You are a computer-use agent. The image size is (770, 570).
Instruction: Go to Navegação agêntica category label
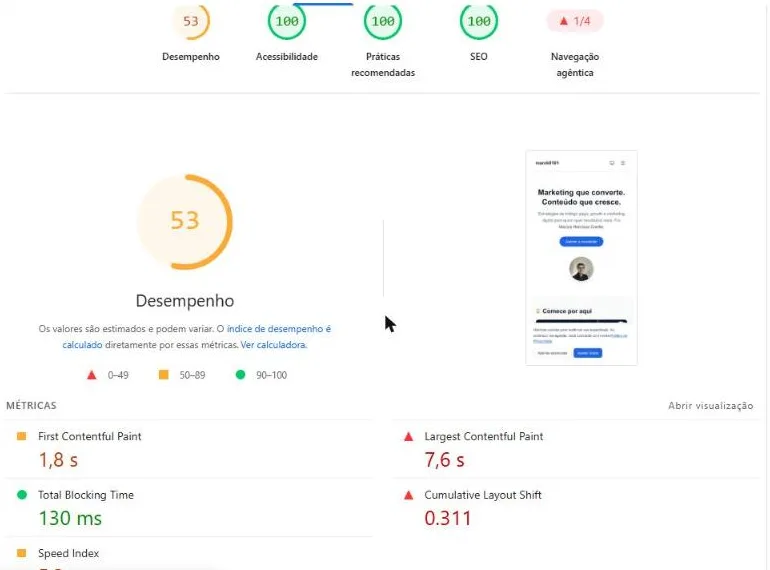pyautogui.click(x=575, y=64)
